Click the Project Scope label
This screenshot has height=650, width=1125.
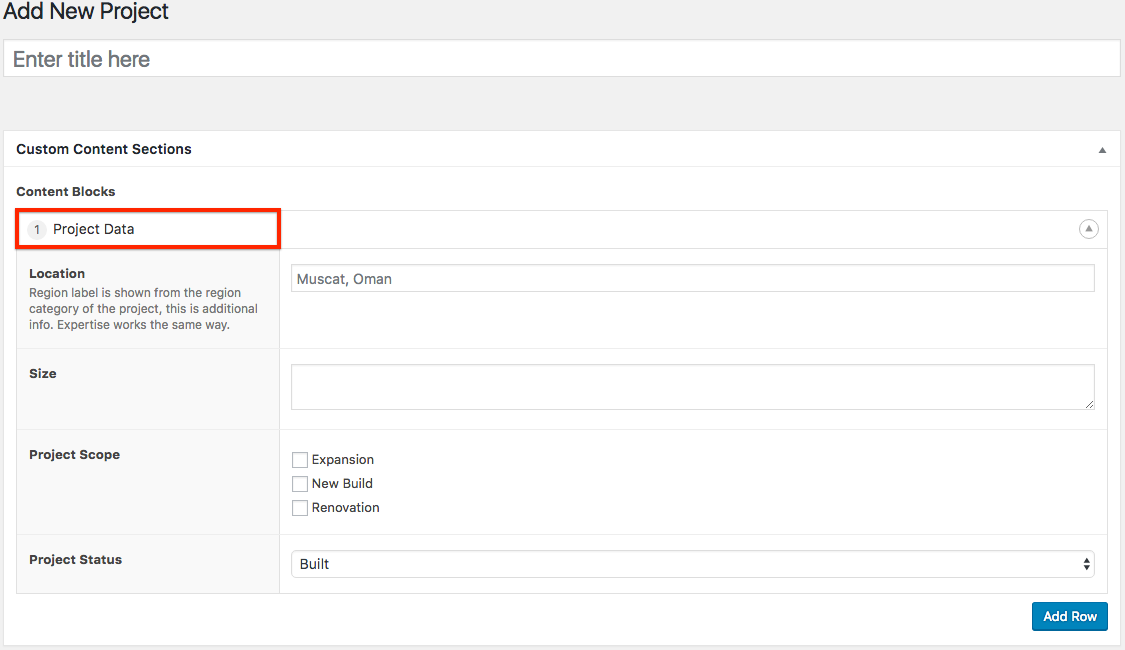click(x=74, y=454)
